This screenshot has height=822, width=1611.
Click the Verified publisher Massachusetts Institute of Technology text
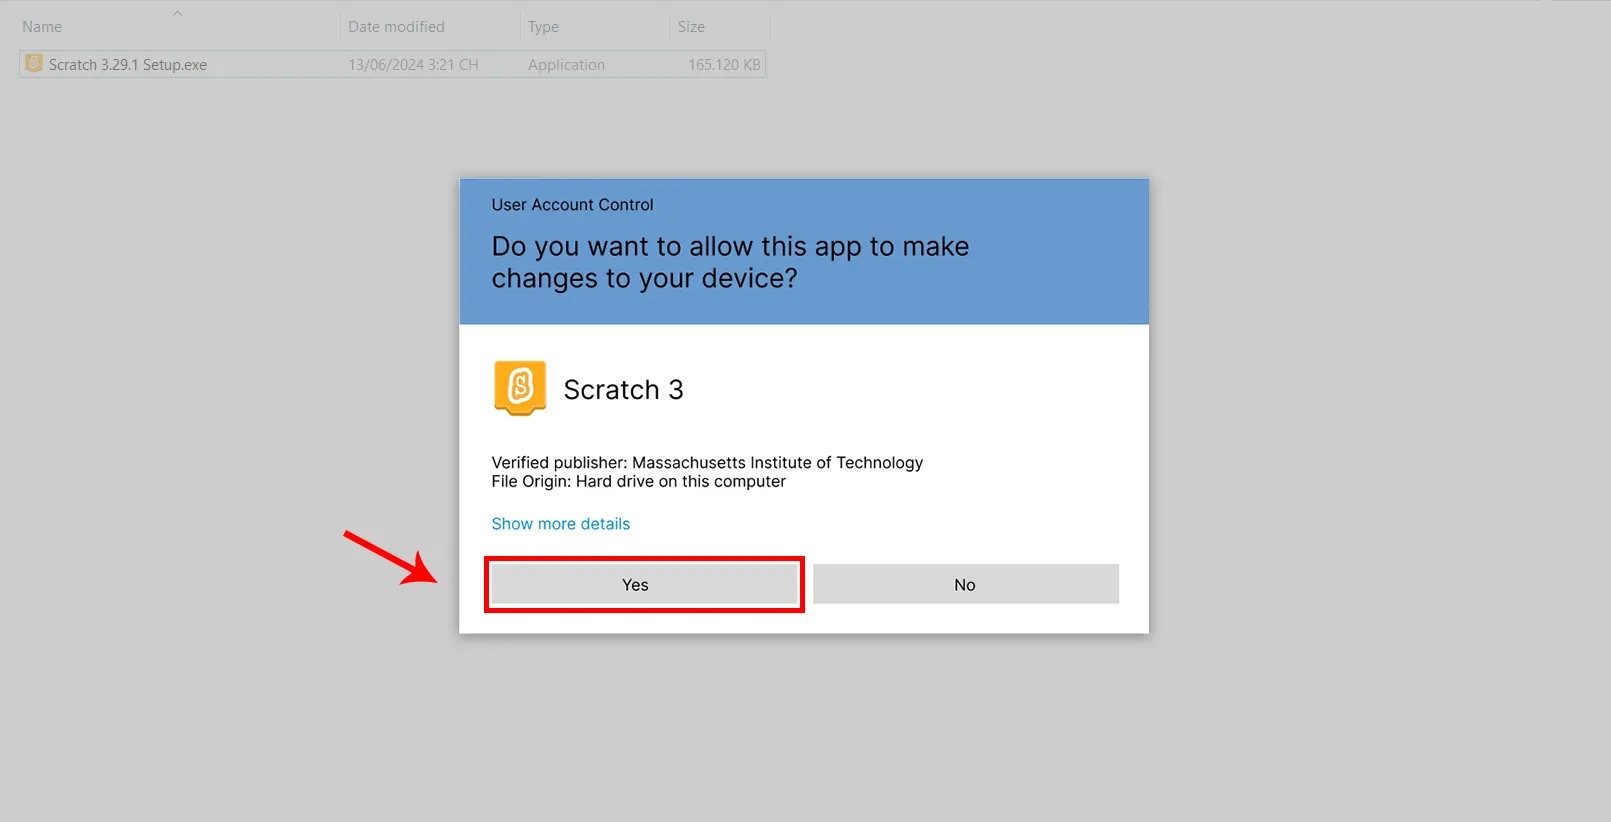click(x=707, y=463)
